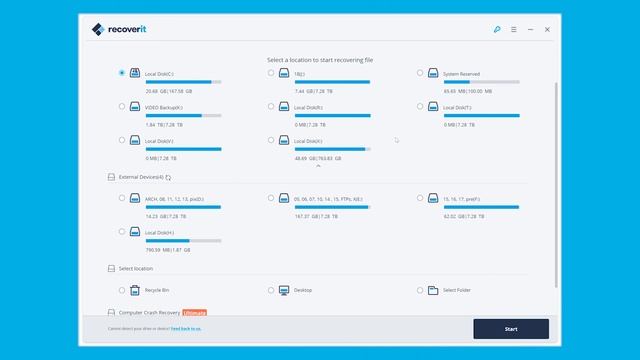Click the 'External Devices(4)' heading

[141, 177]
